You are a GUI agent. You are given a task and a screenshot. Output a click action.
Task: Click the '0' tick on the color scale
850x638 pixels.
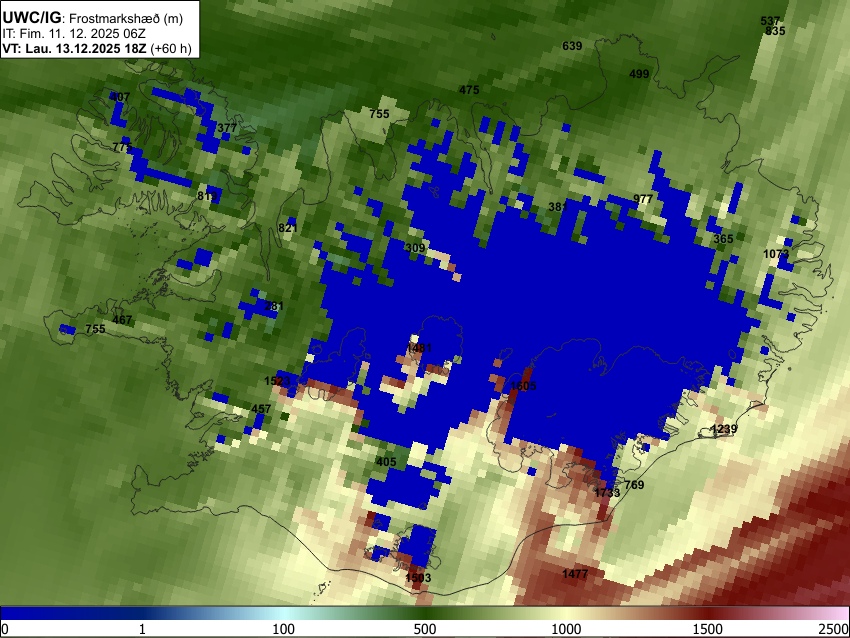[5, 629]
